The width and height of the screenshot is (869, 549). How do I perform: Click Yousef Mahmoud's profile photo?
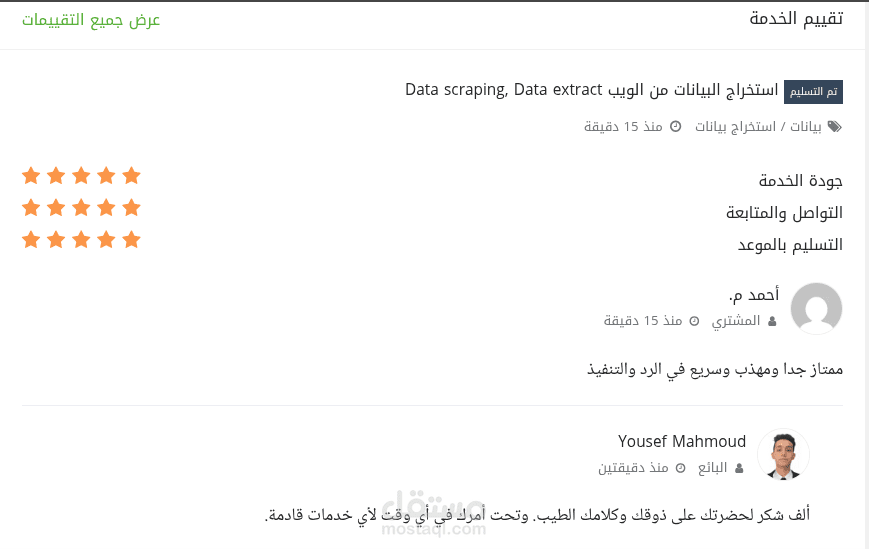tap(783, 455)
